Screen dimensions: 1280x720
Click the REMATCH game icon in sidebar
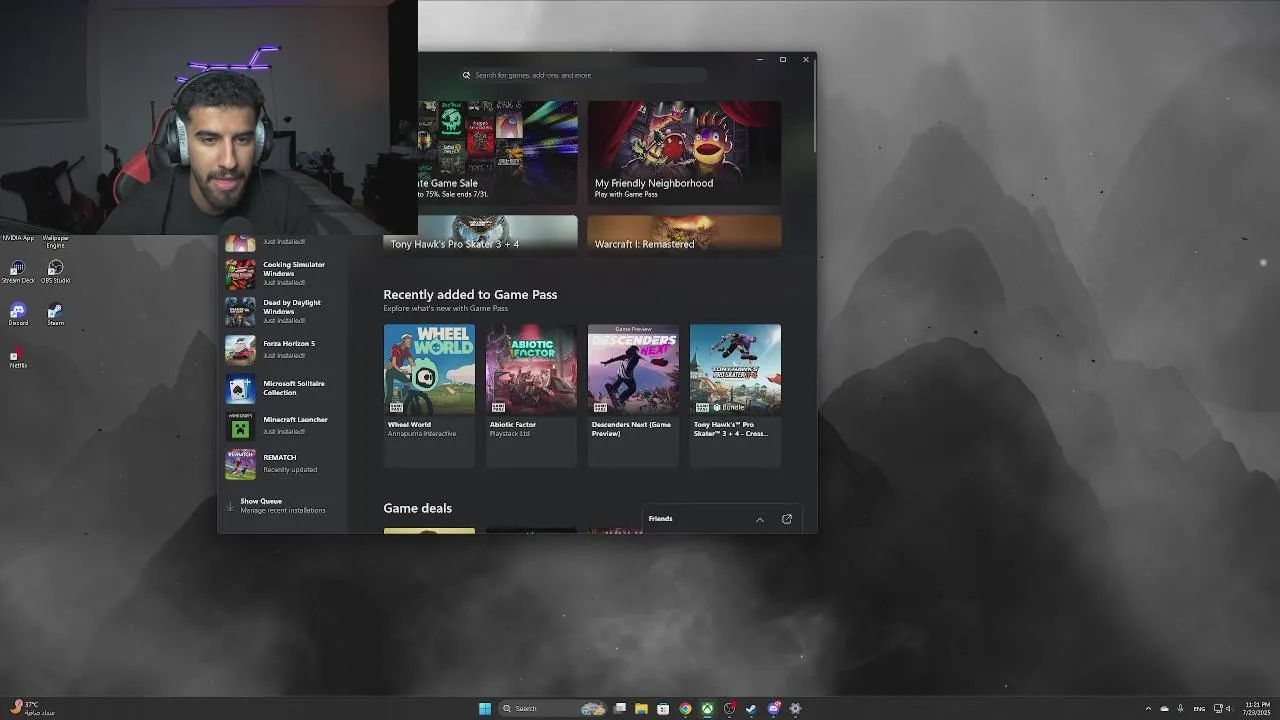[x=240, y=464]
